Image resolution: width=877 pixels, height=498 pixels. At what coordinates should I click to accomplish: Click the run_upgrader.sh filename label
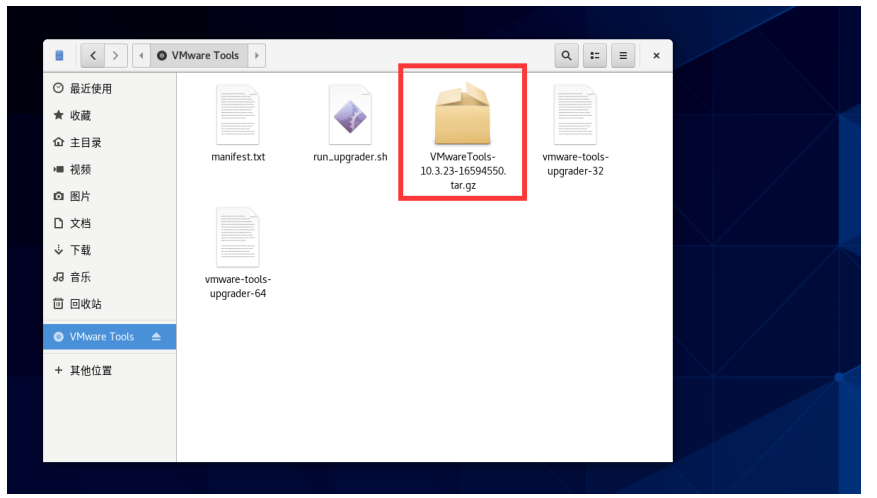click(350, 157)
